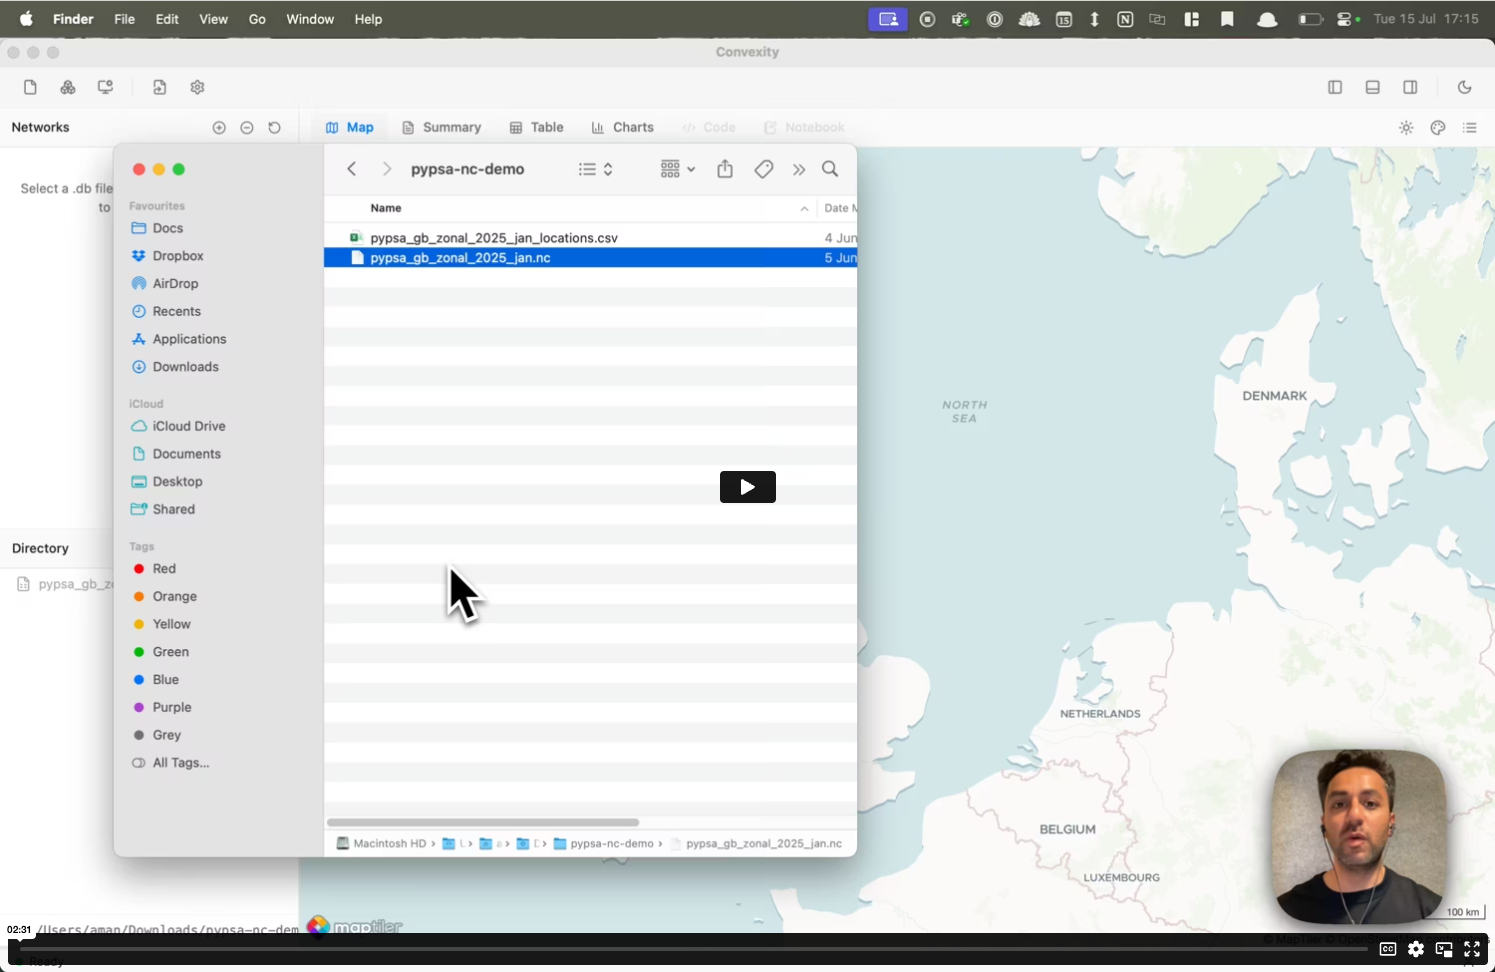The width and height of the screenshot is (1495, 972).
Task: Switch to the Summary tab
Action: coord(441,128)
